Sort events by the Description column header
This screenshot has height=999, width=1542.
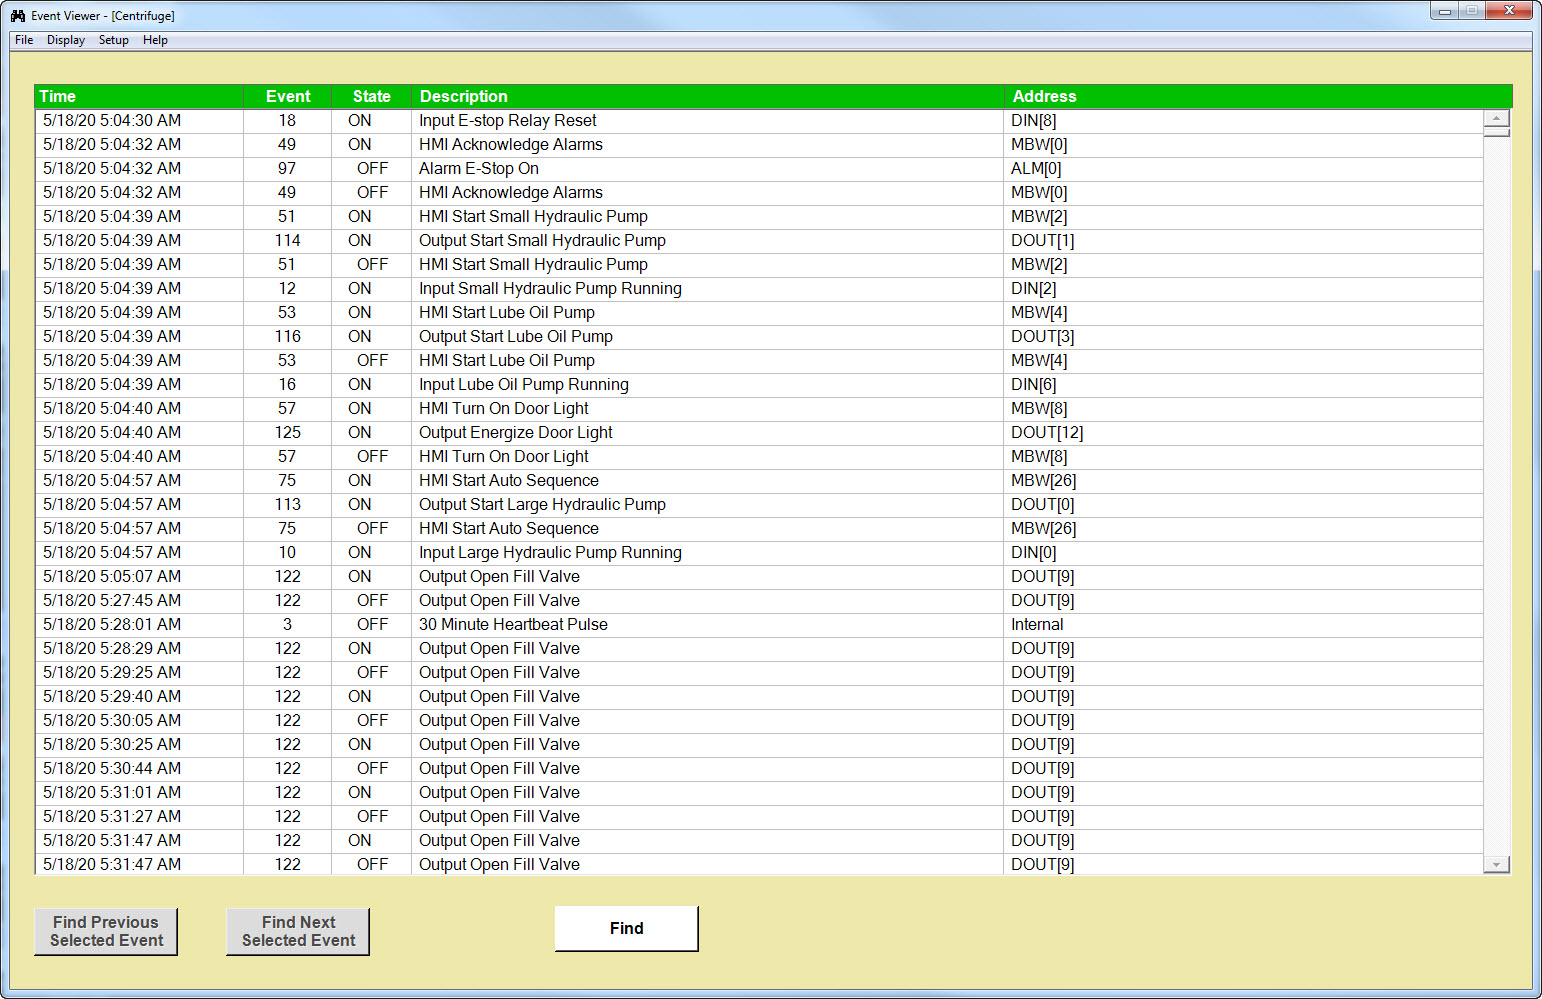click(x=463, y=96)
